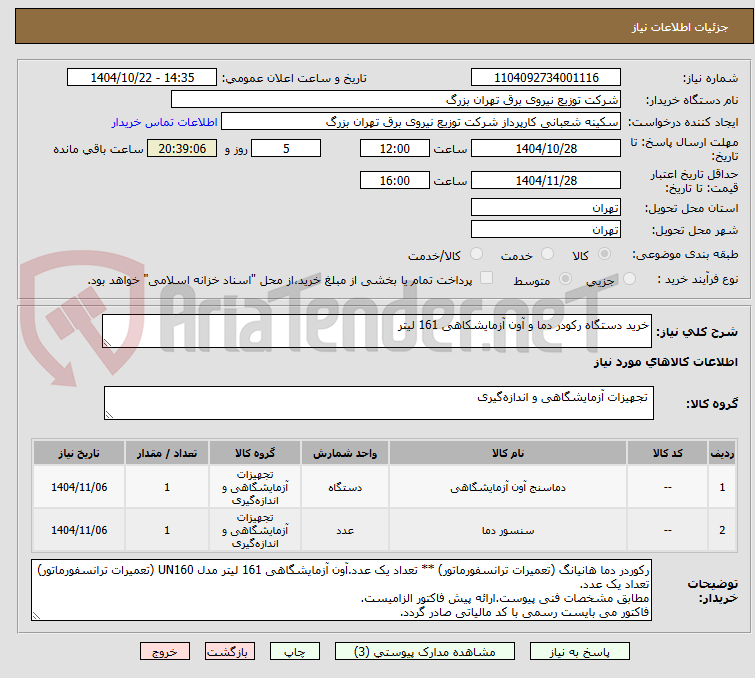This screenshot has height=678, width=755.
Task: Click the buyer organization name field
Action: click(x=395, y=100)
